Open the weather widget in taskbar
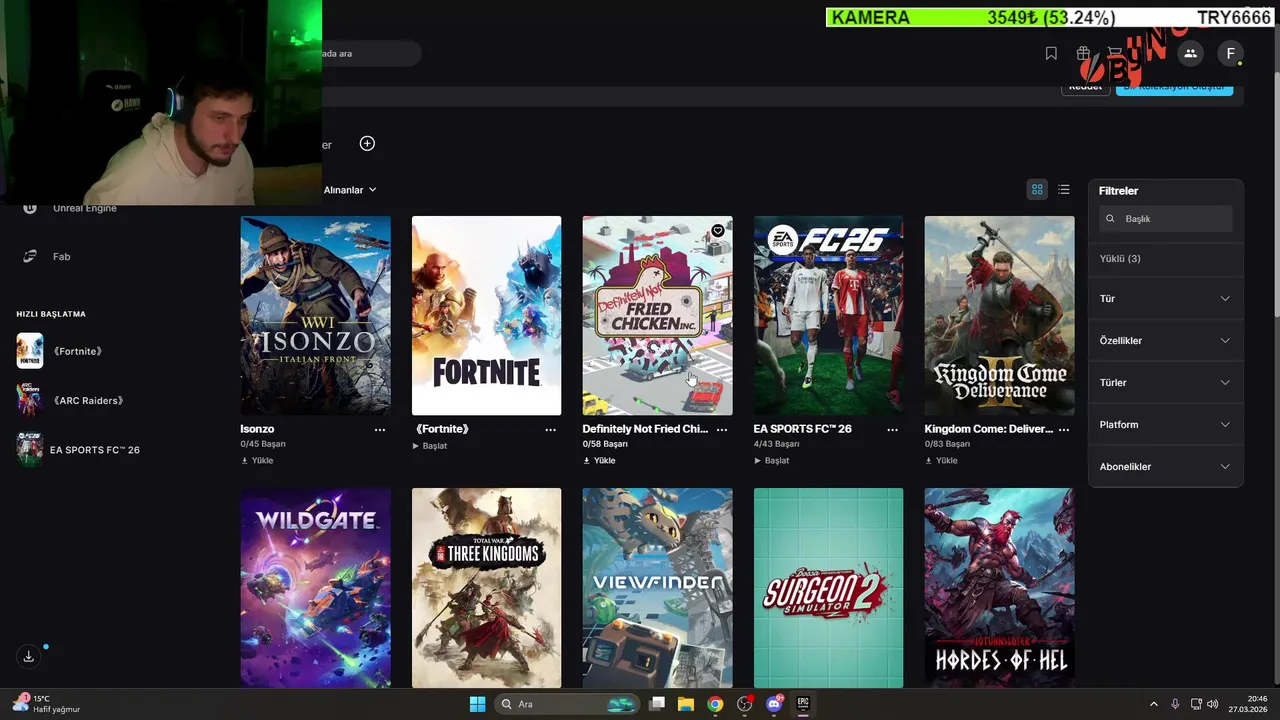Viewport: 1280px width, 720px height. (x=46, y=704)
